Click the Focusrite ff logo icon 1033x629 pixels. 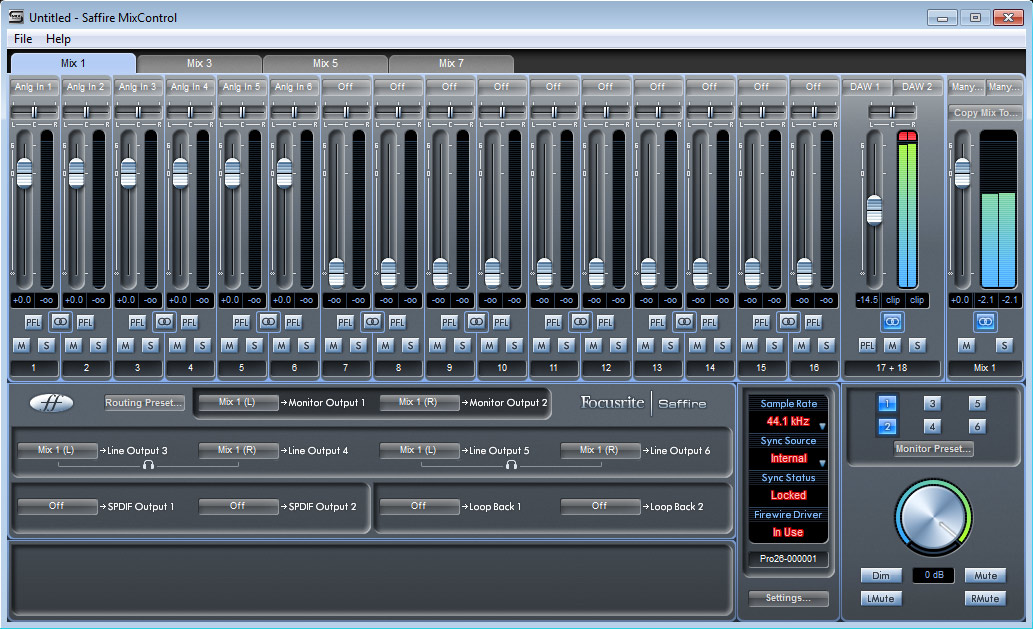pyautogui.click(x=52, y=403)
